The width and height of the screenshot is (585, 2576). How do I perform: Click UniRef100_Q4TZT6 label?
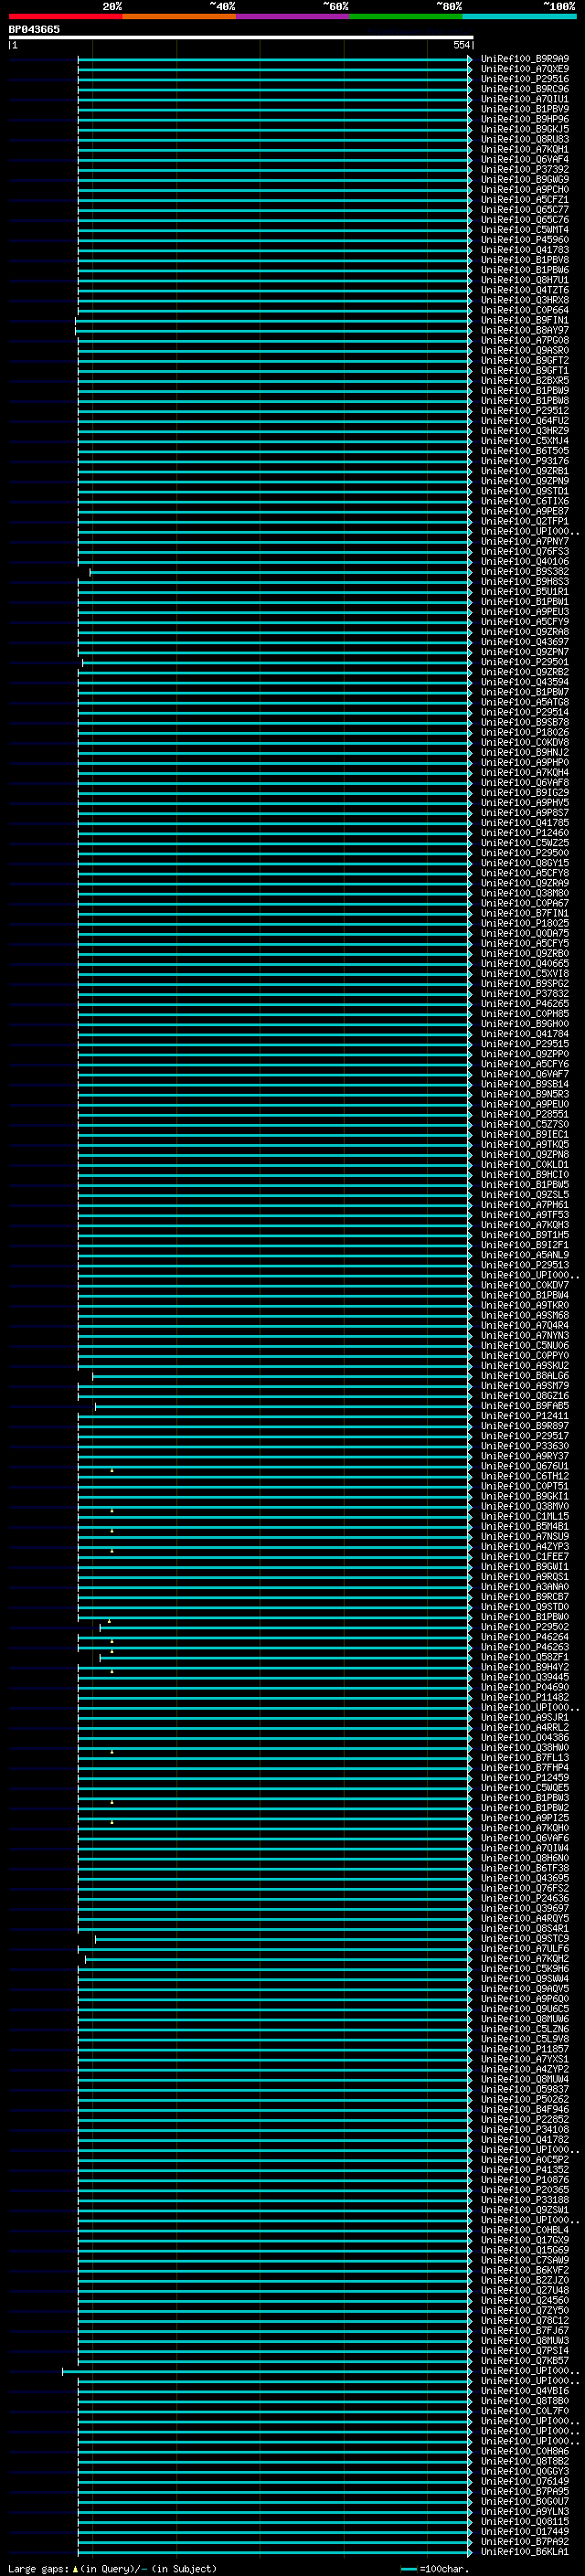click(525, 290)
